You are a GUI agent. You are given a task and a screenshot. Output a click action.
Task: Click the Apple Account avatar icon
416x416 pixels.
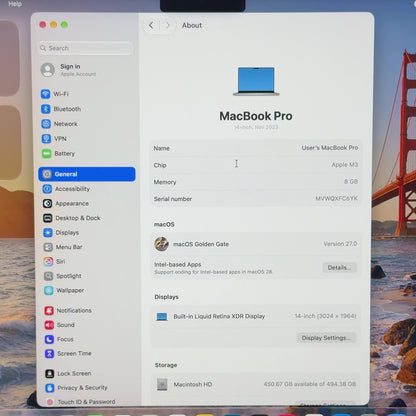coord(48,70)
